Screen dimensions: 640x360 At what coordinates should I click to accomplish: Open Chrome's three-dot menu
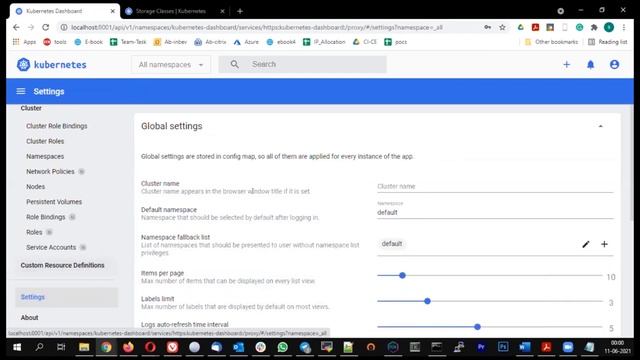click(x=624, y=27)
